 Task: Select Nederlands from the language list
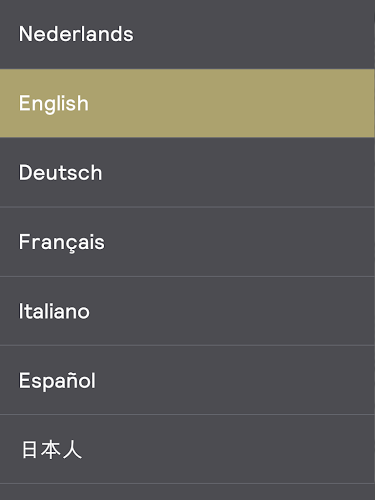tap(187, 34)
